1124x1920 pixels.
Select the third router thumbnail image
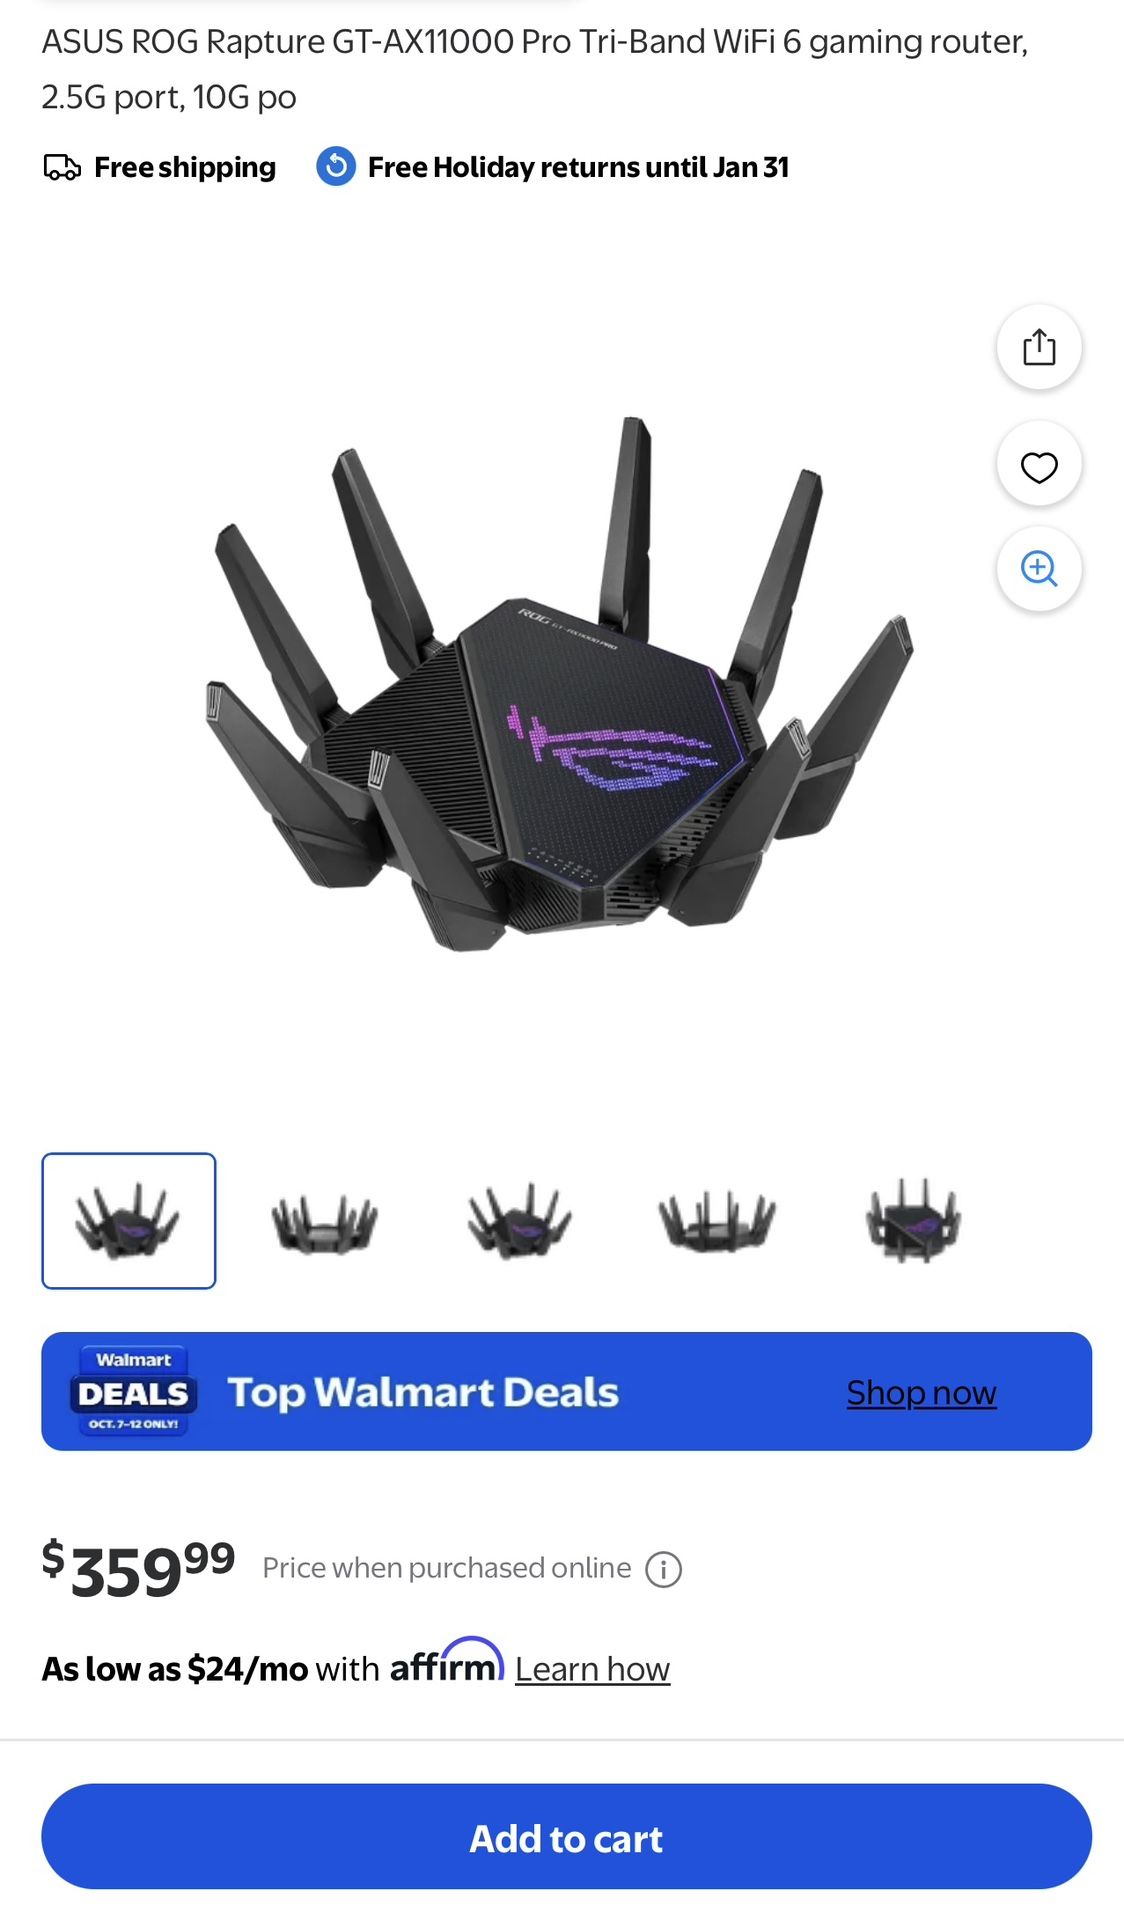click(519, 1221)
